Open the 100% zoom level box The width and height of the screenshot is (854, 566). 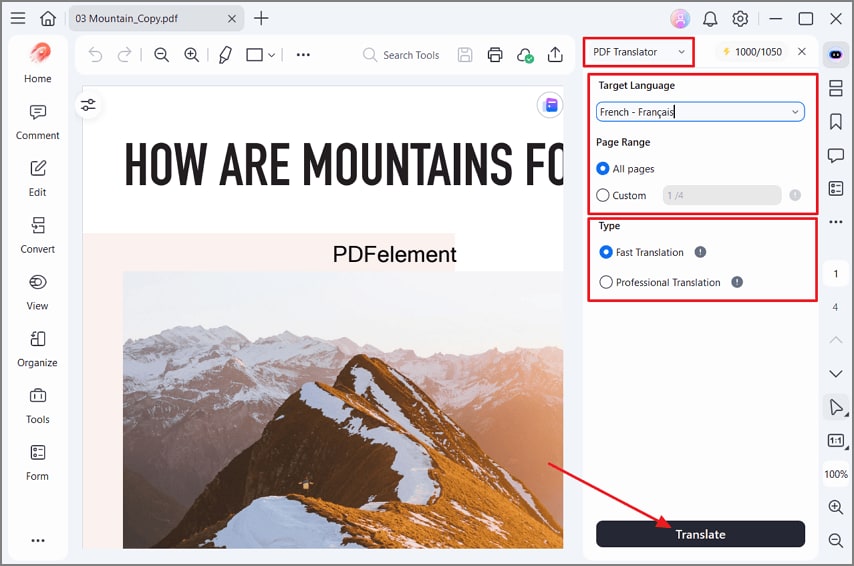[x=835, y=474]
